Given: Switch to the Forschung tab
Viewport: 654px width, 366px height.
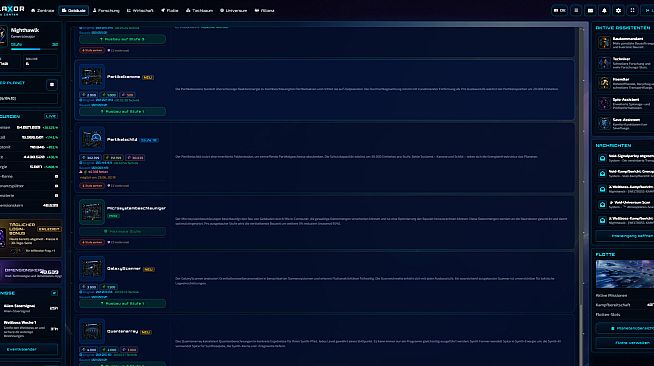Looking at the screenshot, I should [x=106, y=10].
